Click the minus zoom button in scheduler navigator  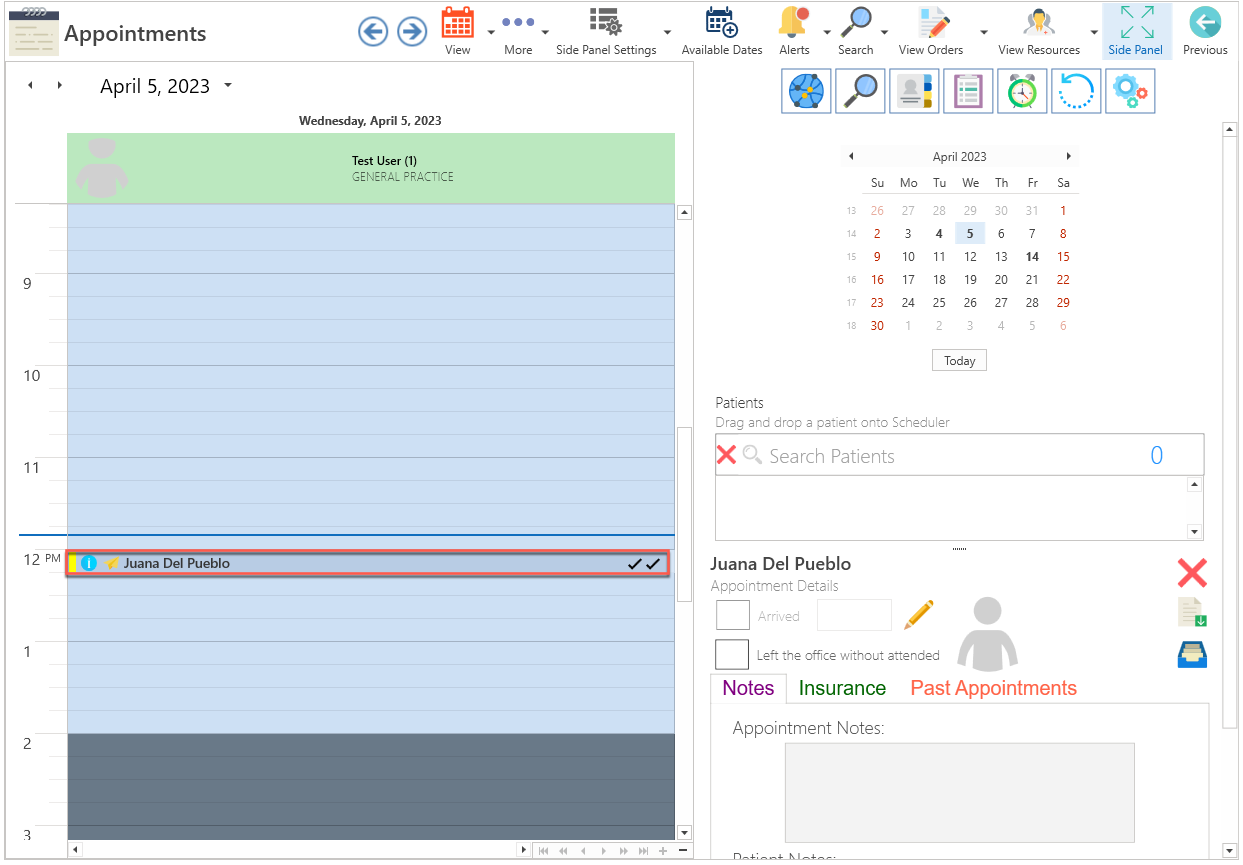[682, 850]
